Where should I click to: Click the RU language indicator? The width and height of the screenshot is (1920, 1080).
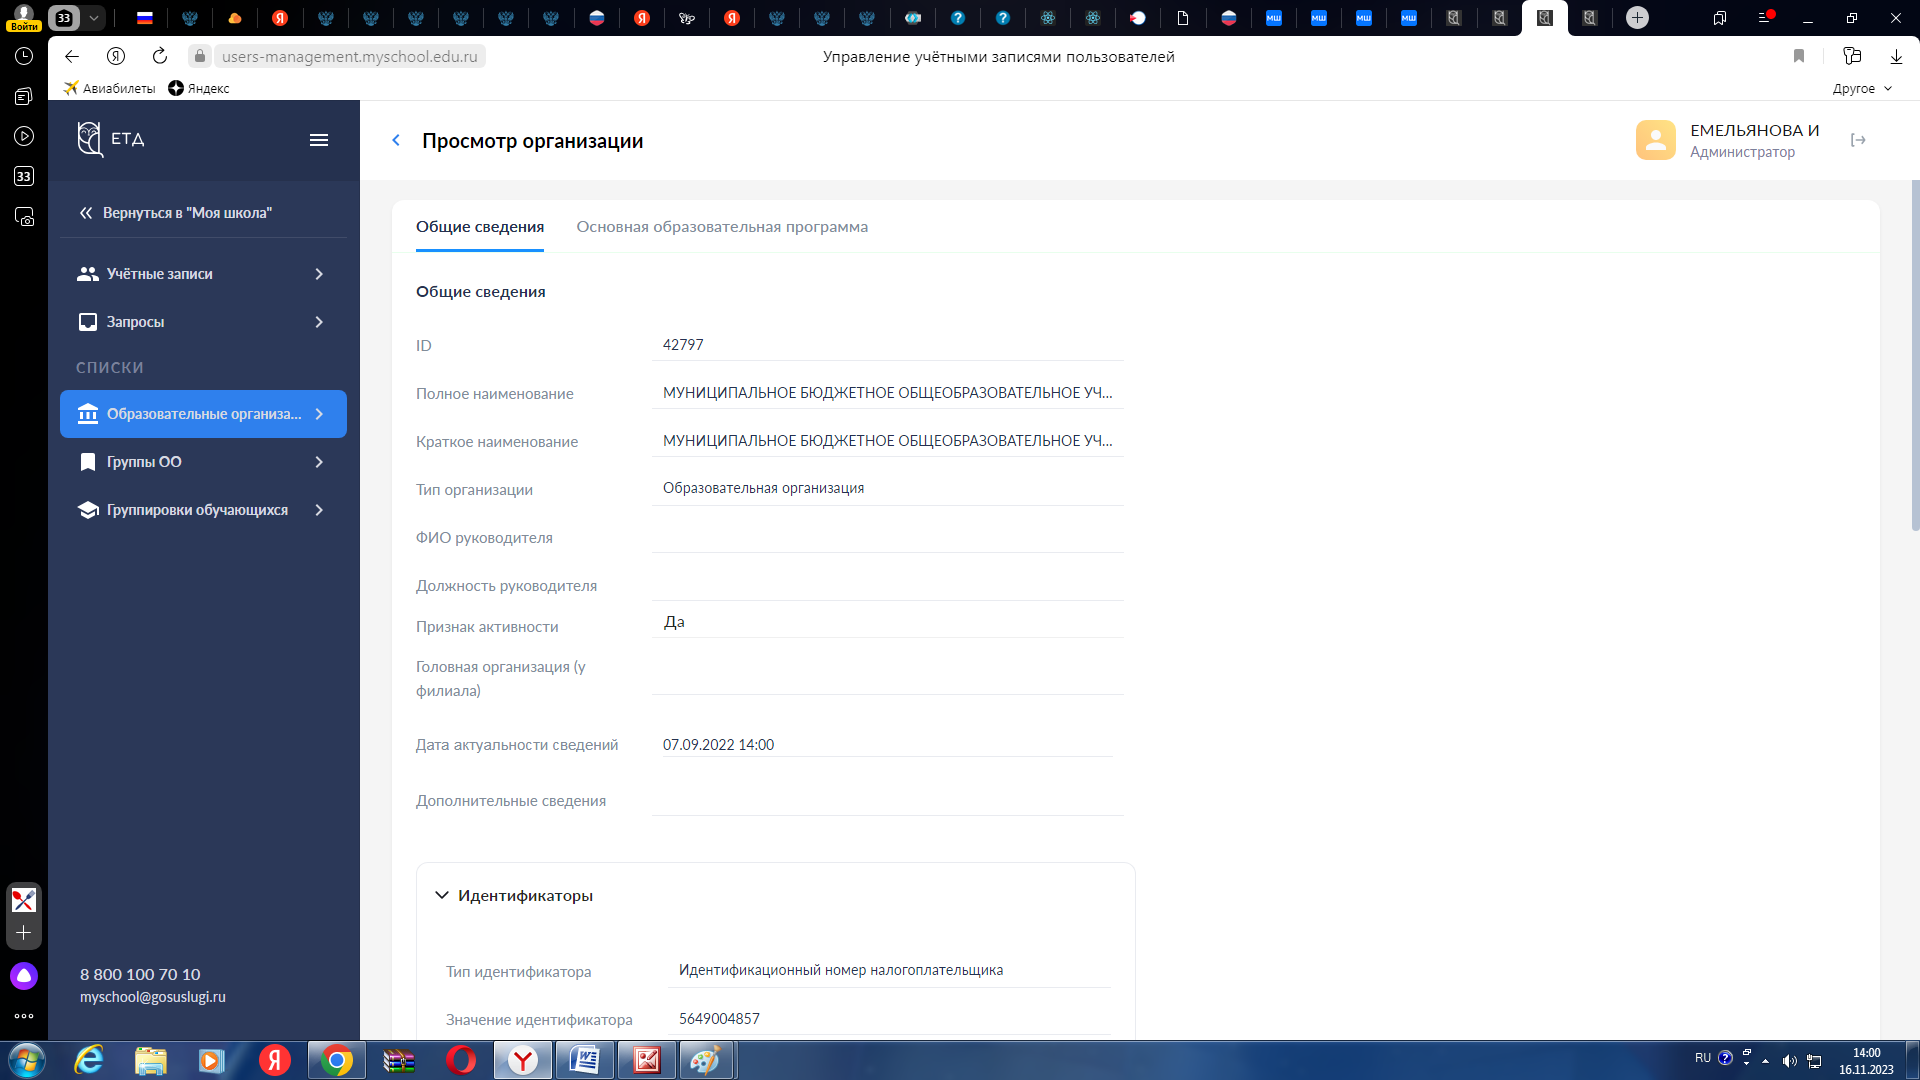(x=1703, y=1058)
